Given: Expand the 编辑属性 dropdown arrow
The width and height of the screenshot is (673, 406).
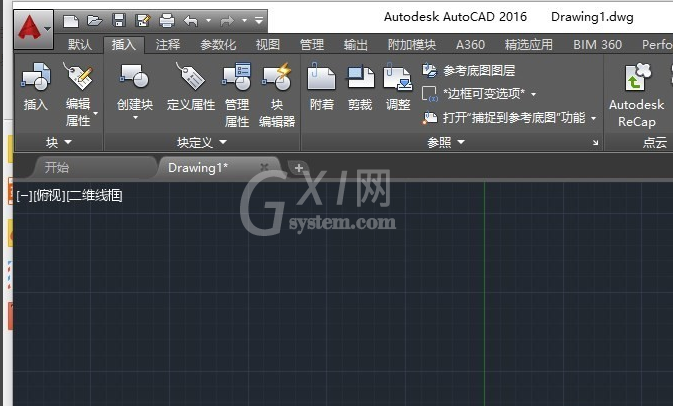Looking at the screenshot, I should pyautogui.click(x=96, y=113).
